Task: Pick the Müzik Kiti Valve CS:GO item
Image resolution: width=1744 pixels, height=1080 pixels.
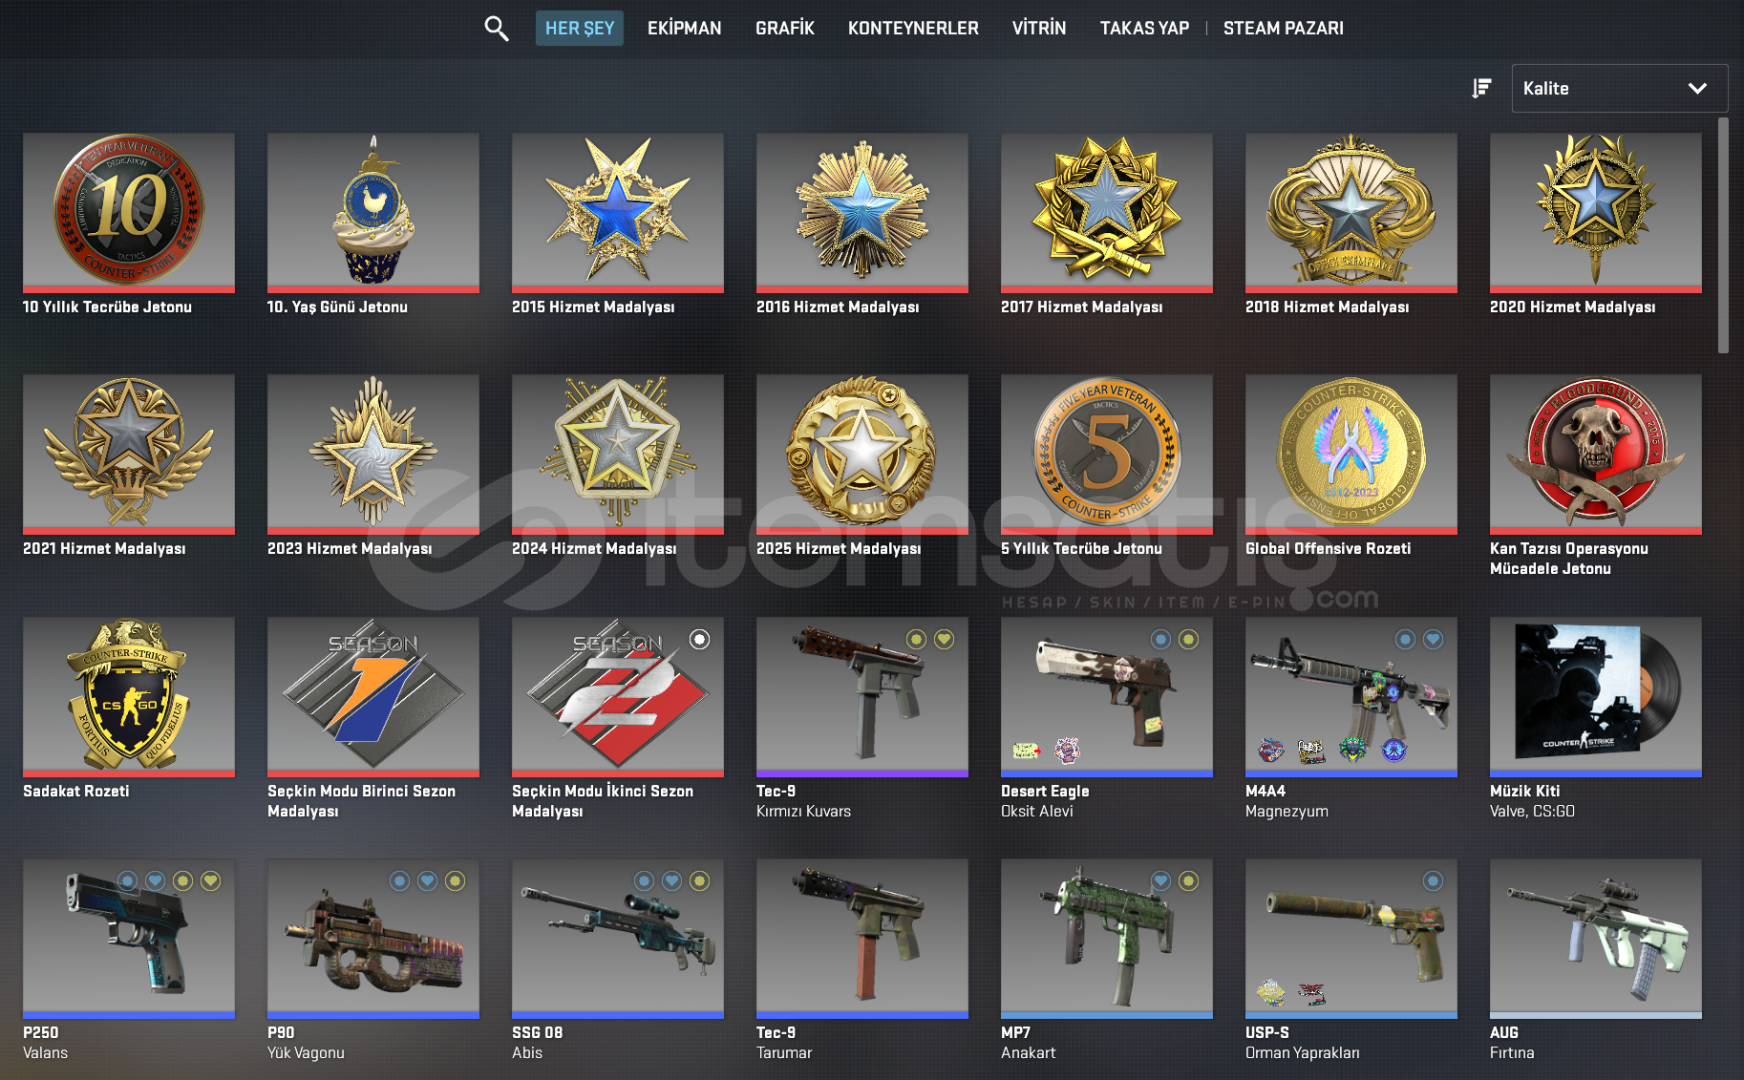Action: click(1595, 696)
